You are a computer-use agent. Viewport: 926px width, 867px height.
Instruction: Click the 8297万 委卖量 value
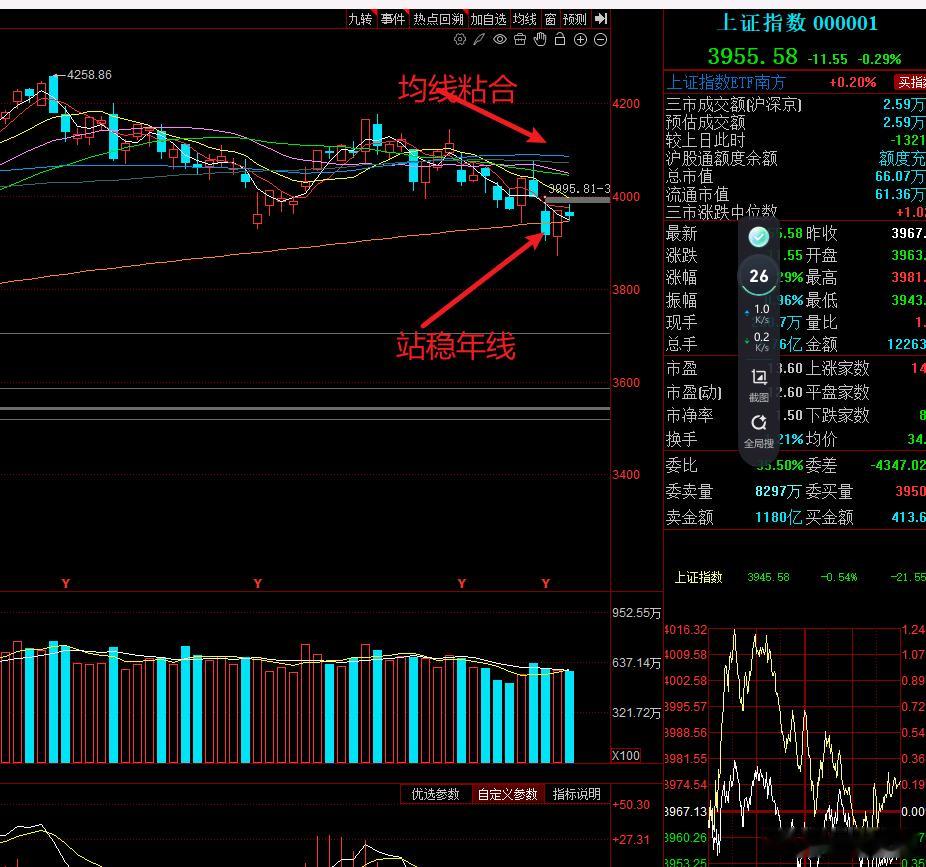tap(778, 491)
